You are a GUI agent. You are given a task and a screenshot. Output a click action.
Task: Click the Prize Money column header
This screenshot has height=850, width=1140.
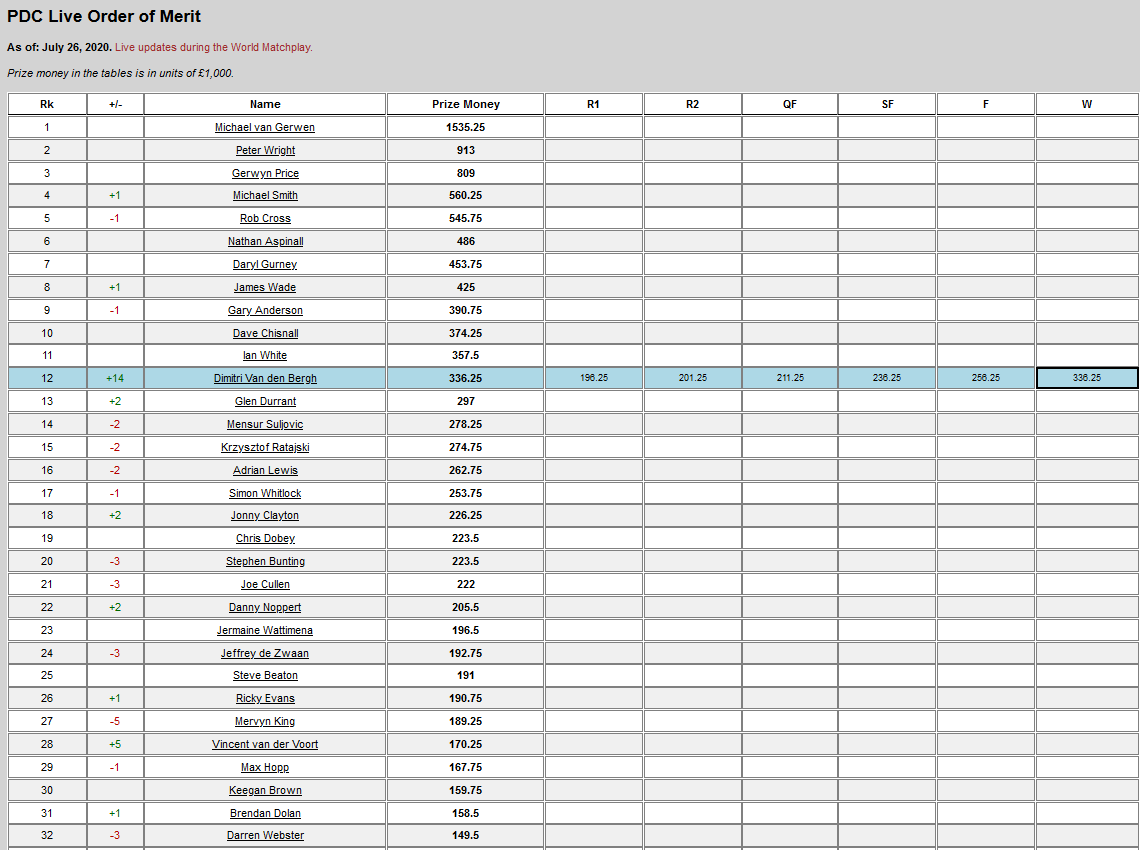click(x=465, y=104)
